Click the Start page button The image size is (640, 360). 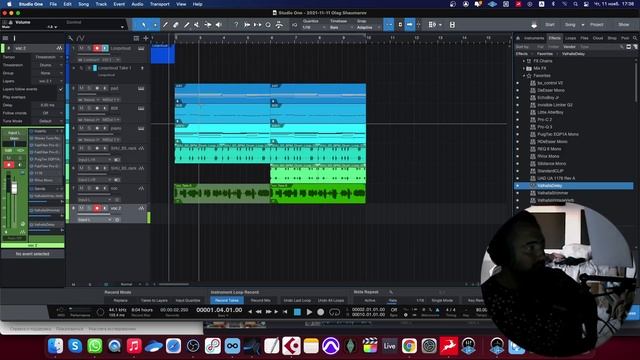click(550, 25)
